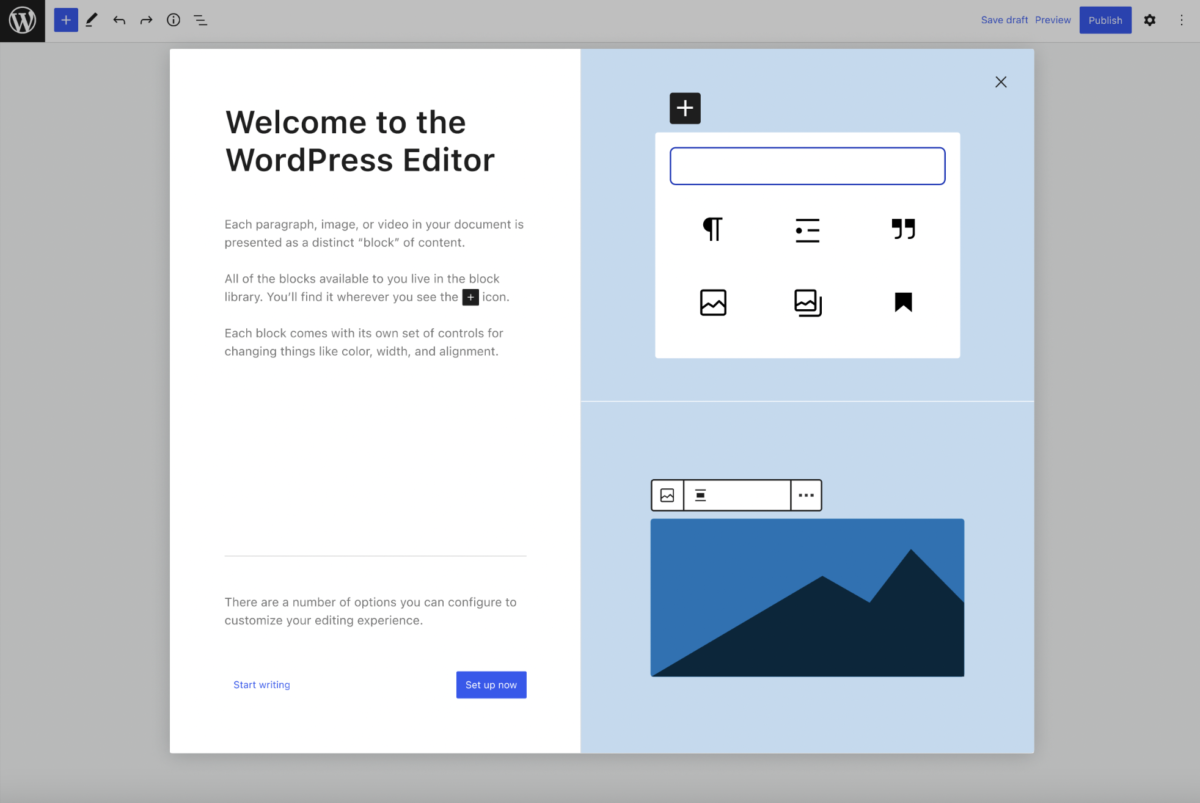Image resolution: width=1200 pixels, height=803 pixels.
Task: Click the search field in block library illustration
Action: coord(807,166)
